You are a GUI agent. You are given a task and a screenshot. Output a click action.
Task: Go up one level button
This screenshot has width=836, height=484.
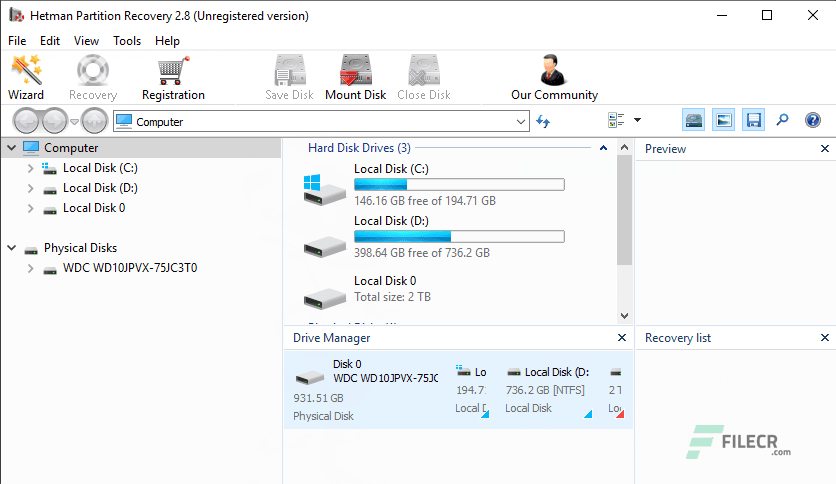click(94, 121)
